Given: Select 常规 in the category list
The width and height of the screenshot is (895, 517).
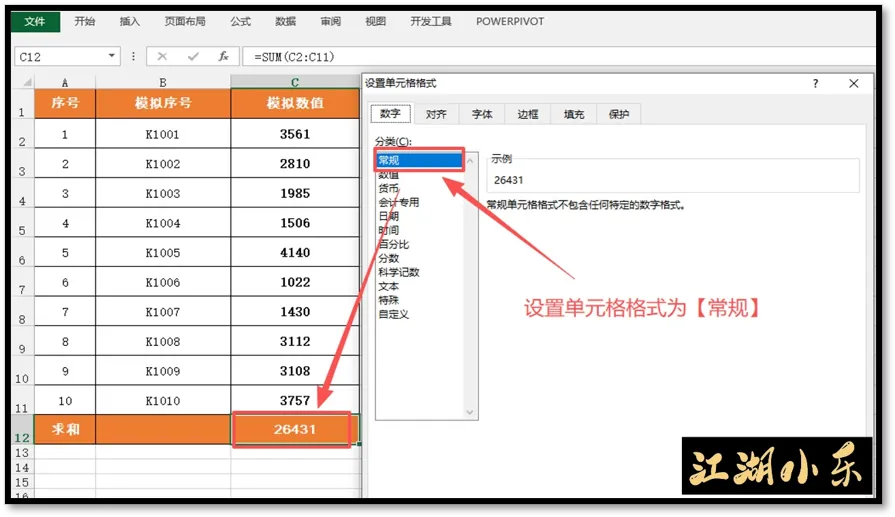Looking at the screenshot, I should [420, 160].
